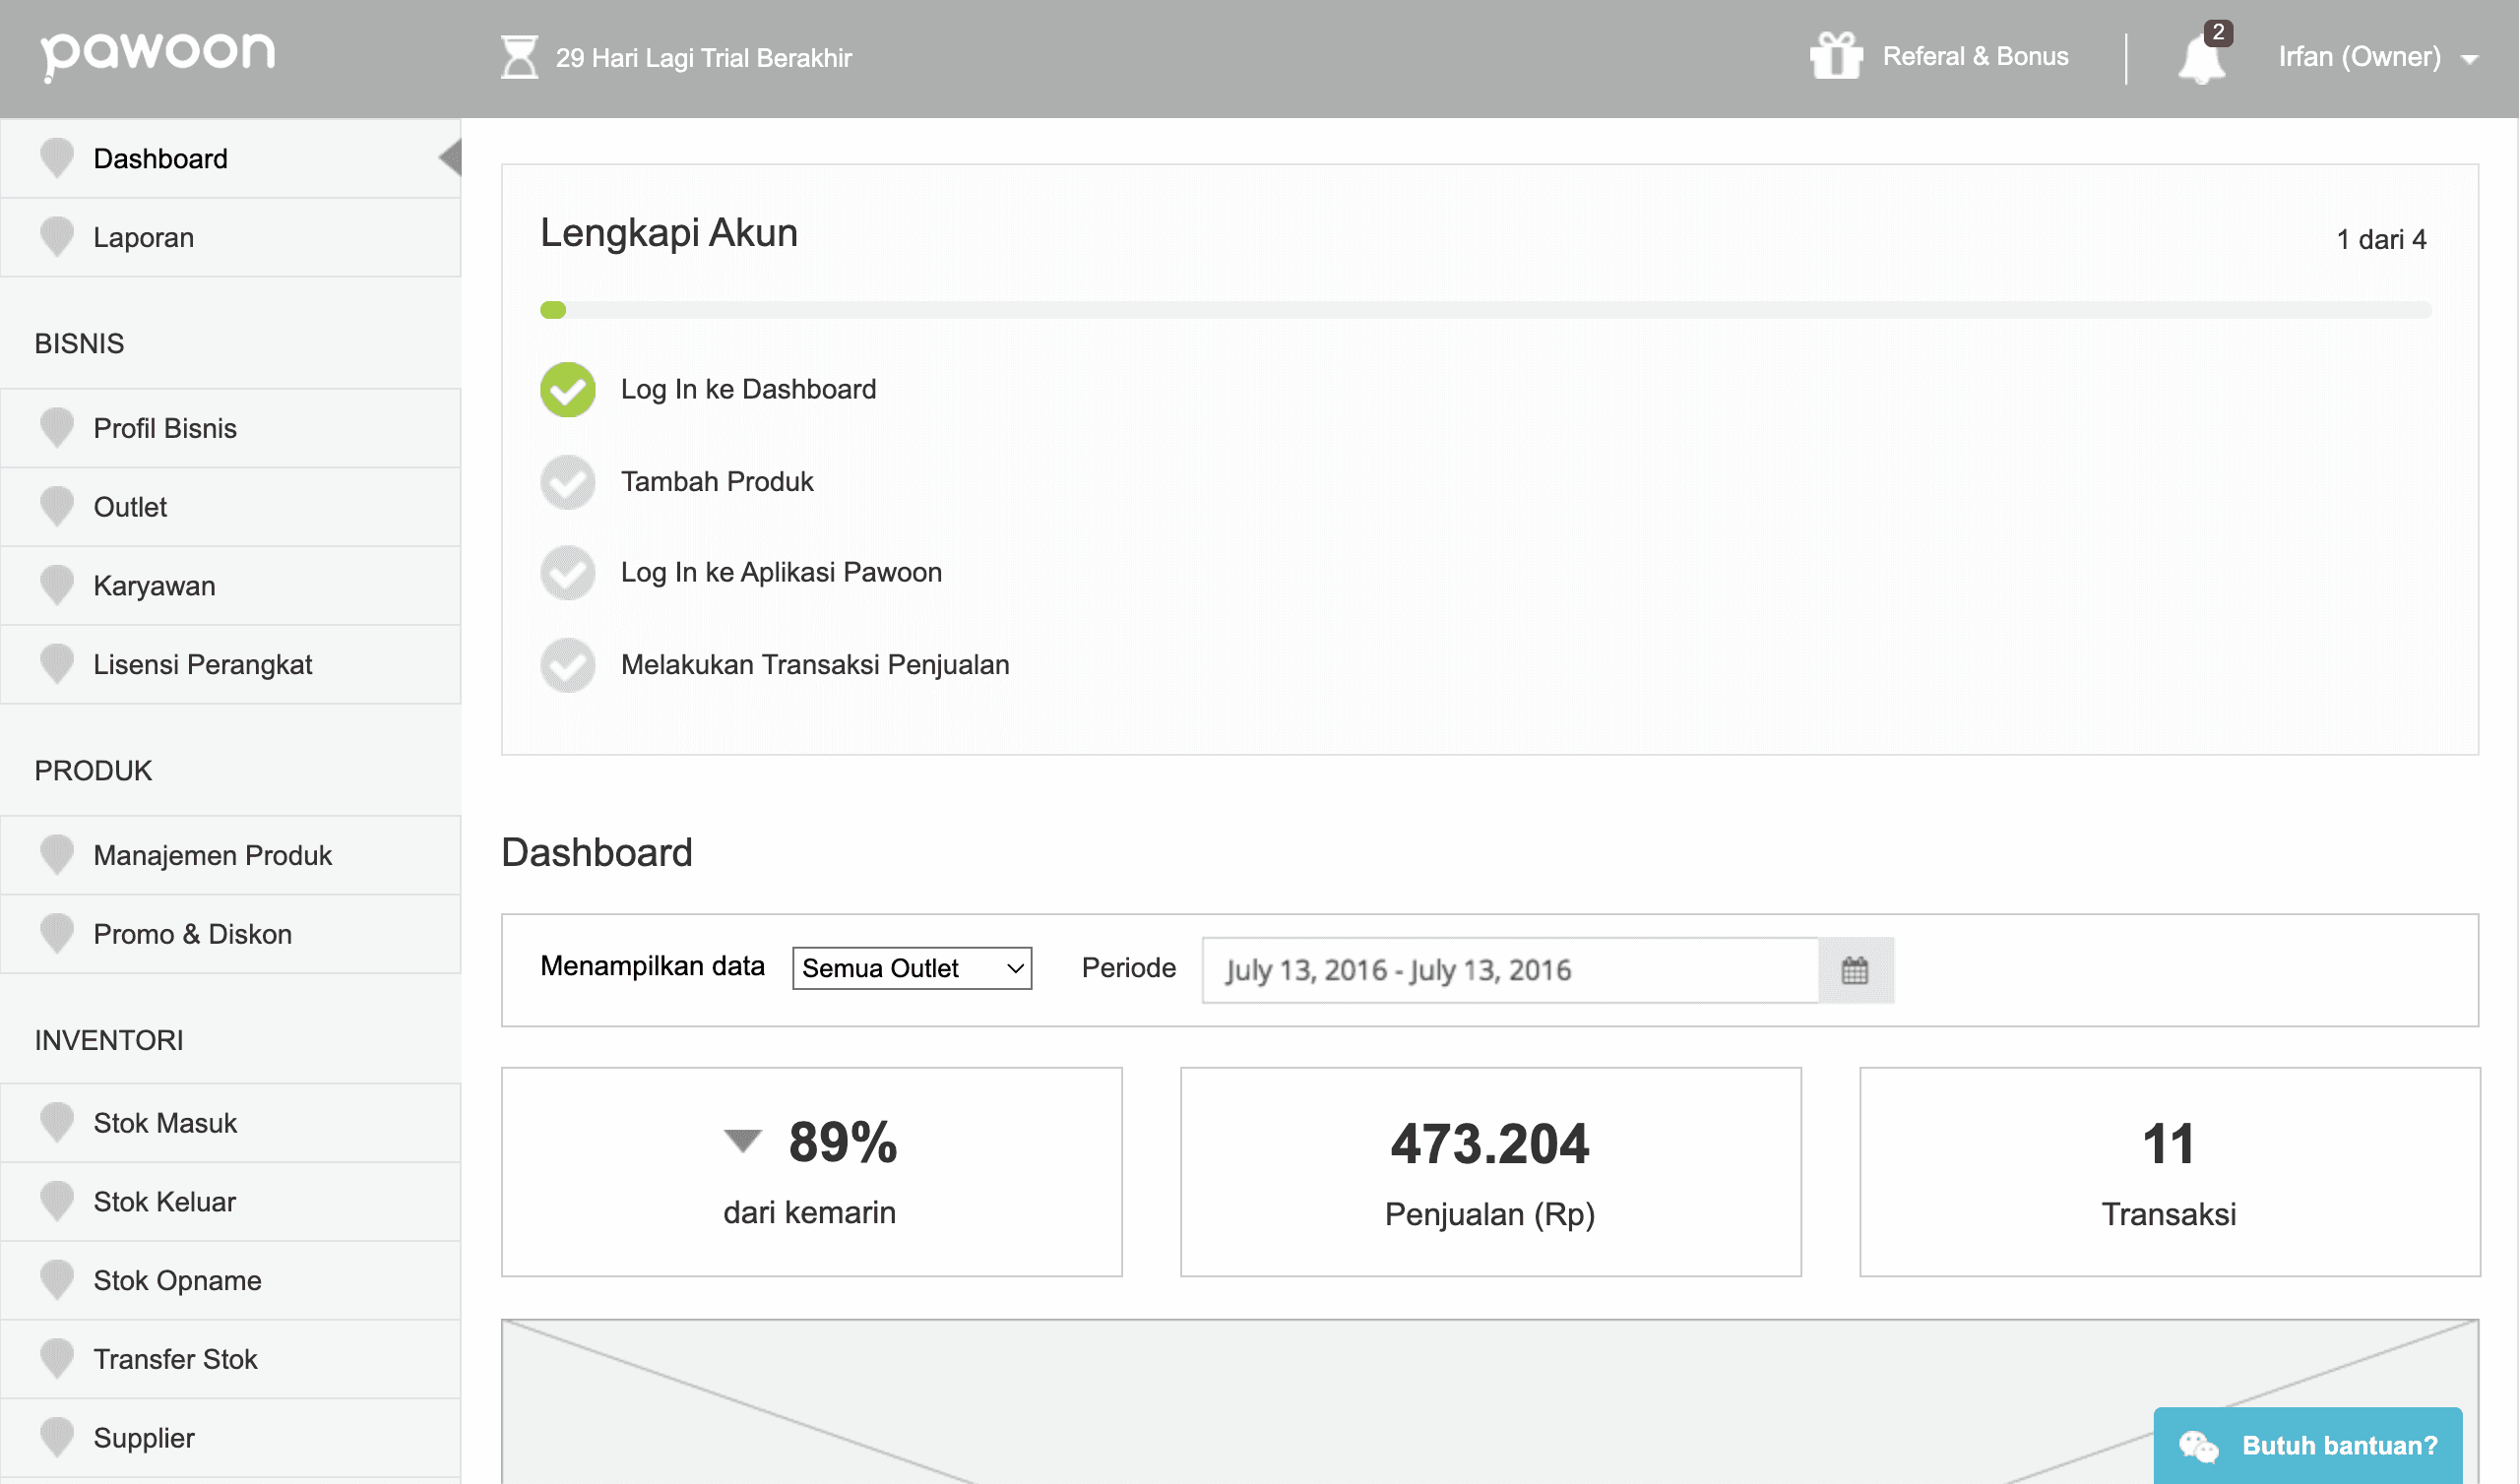Click Referal & Bonus link

point(1976,56)
